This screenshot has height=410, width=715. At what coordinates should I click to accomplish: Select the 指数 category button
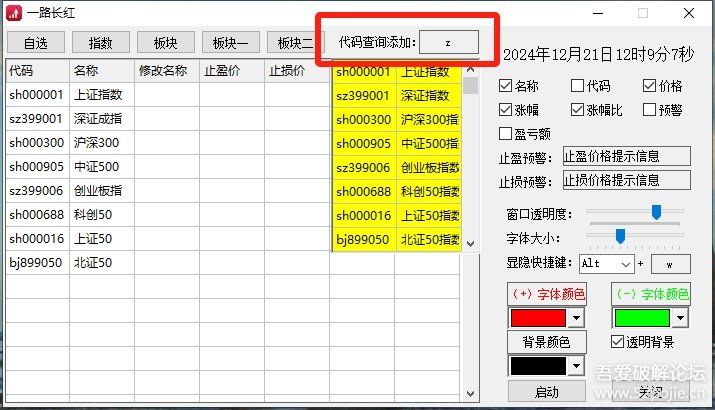click(x=101, y=42)
